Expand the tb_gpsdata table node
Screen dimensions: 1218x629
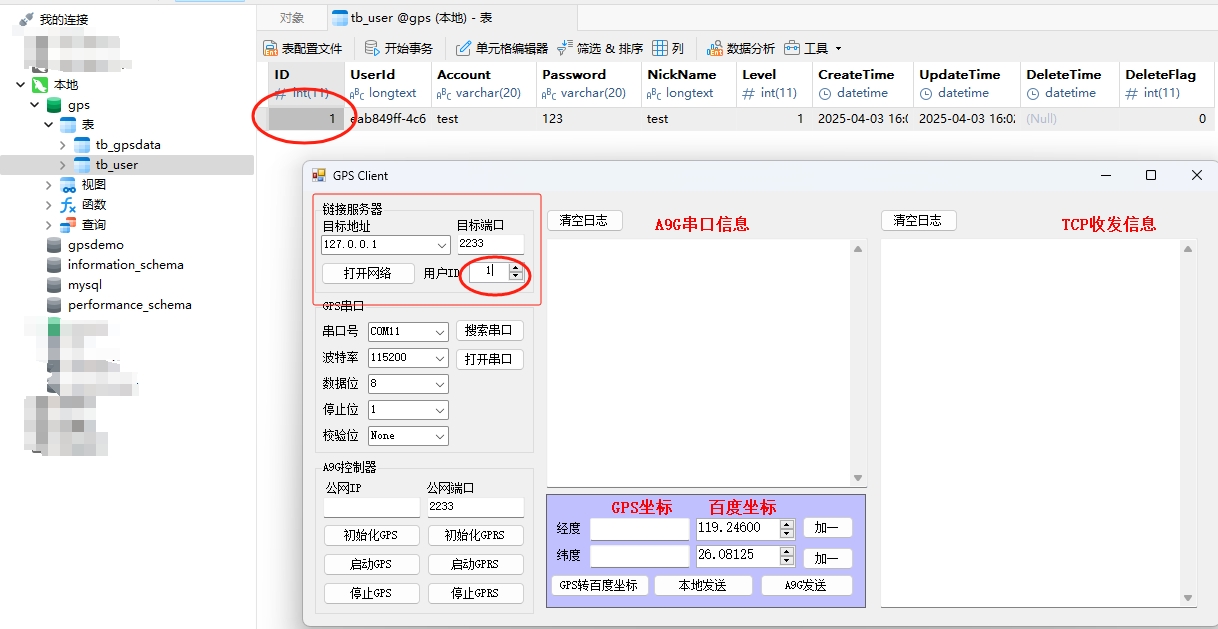coord(63,145)
